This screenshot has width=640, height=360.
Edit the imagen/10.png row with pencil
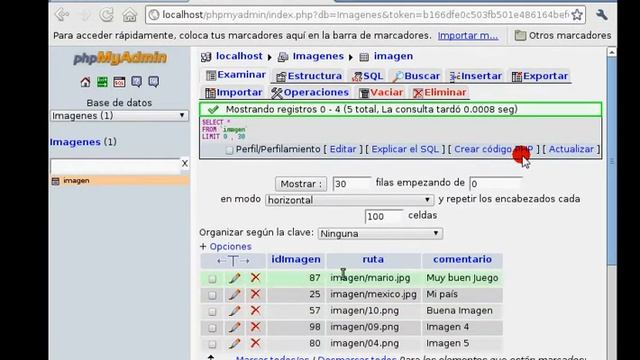tap(234, 311)
